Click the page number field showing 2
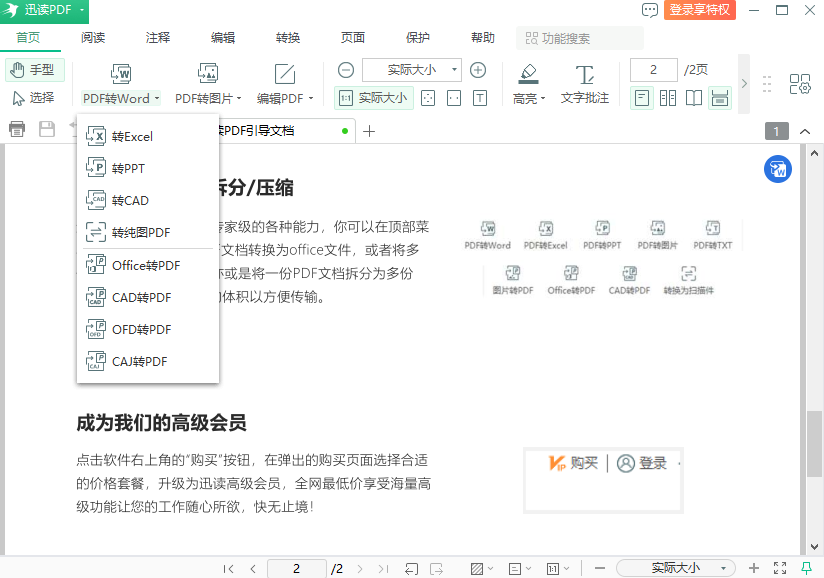This screenshot has width=824, height=578. click(654, 70)
